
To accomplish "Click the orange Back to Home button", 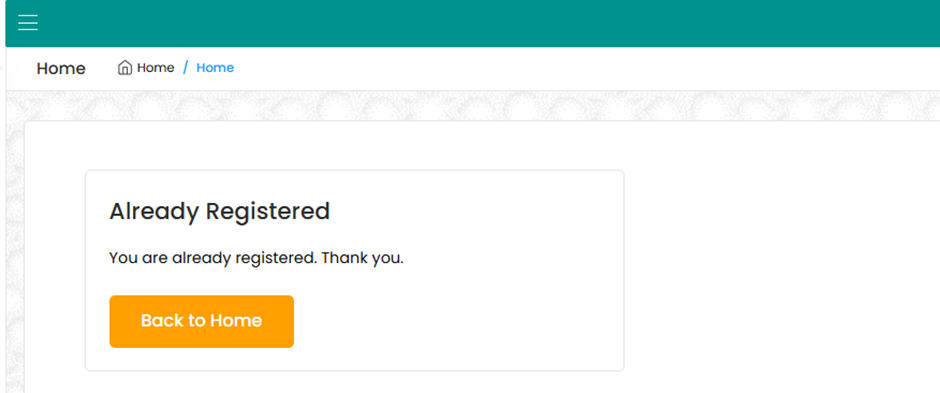I will (x=201, y=321).
